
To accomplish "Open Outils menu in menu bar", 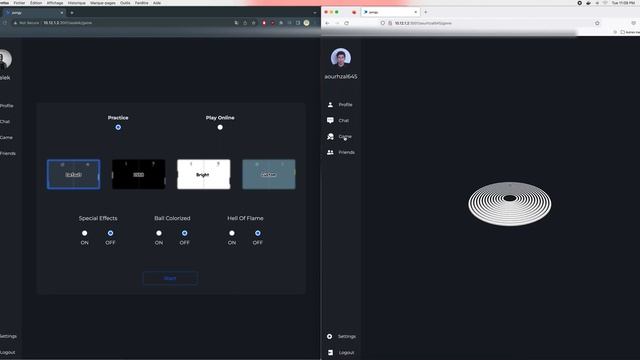I will point(125,3).
